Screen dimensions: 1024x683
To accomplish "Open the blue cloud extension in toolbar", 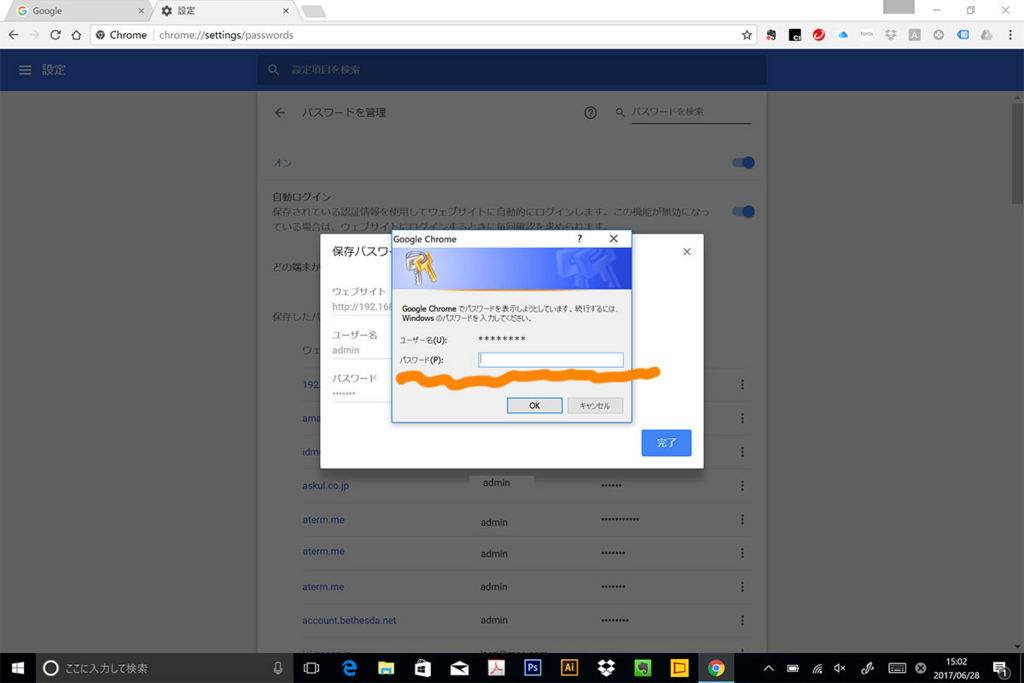I will click(842, 35).
